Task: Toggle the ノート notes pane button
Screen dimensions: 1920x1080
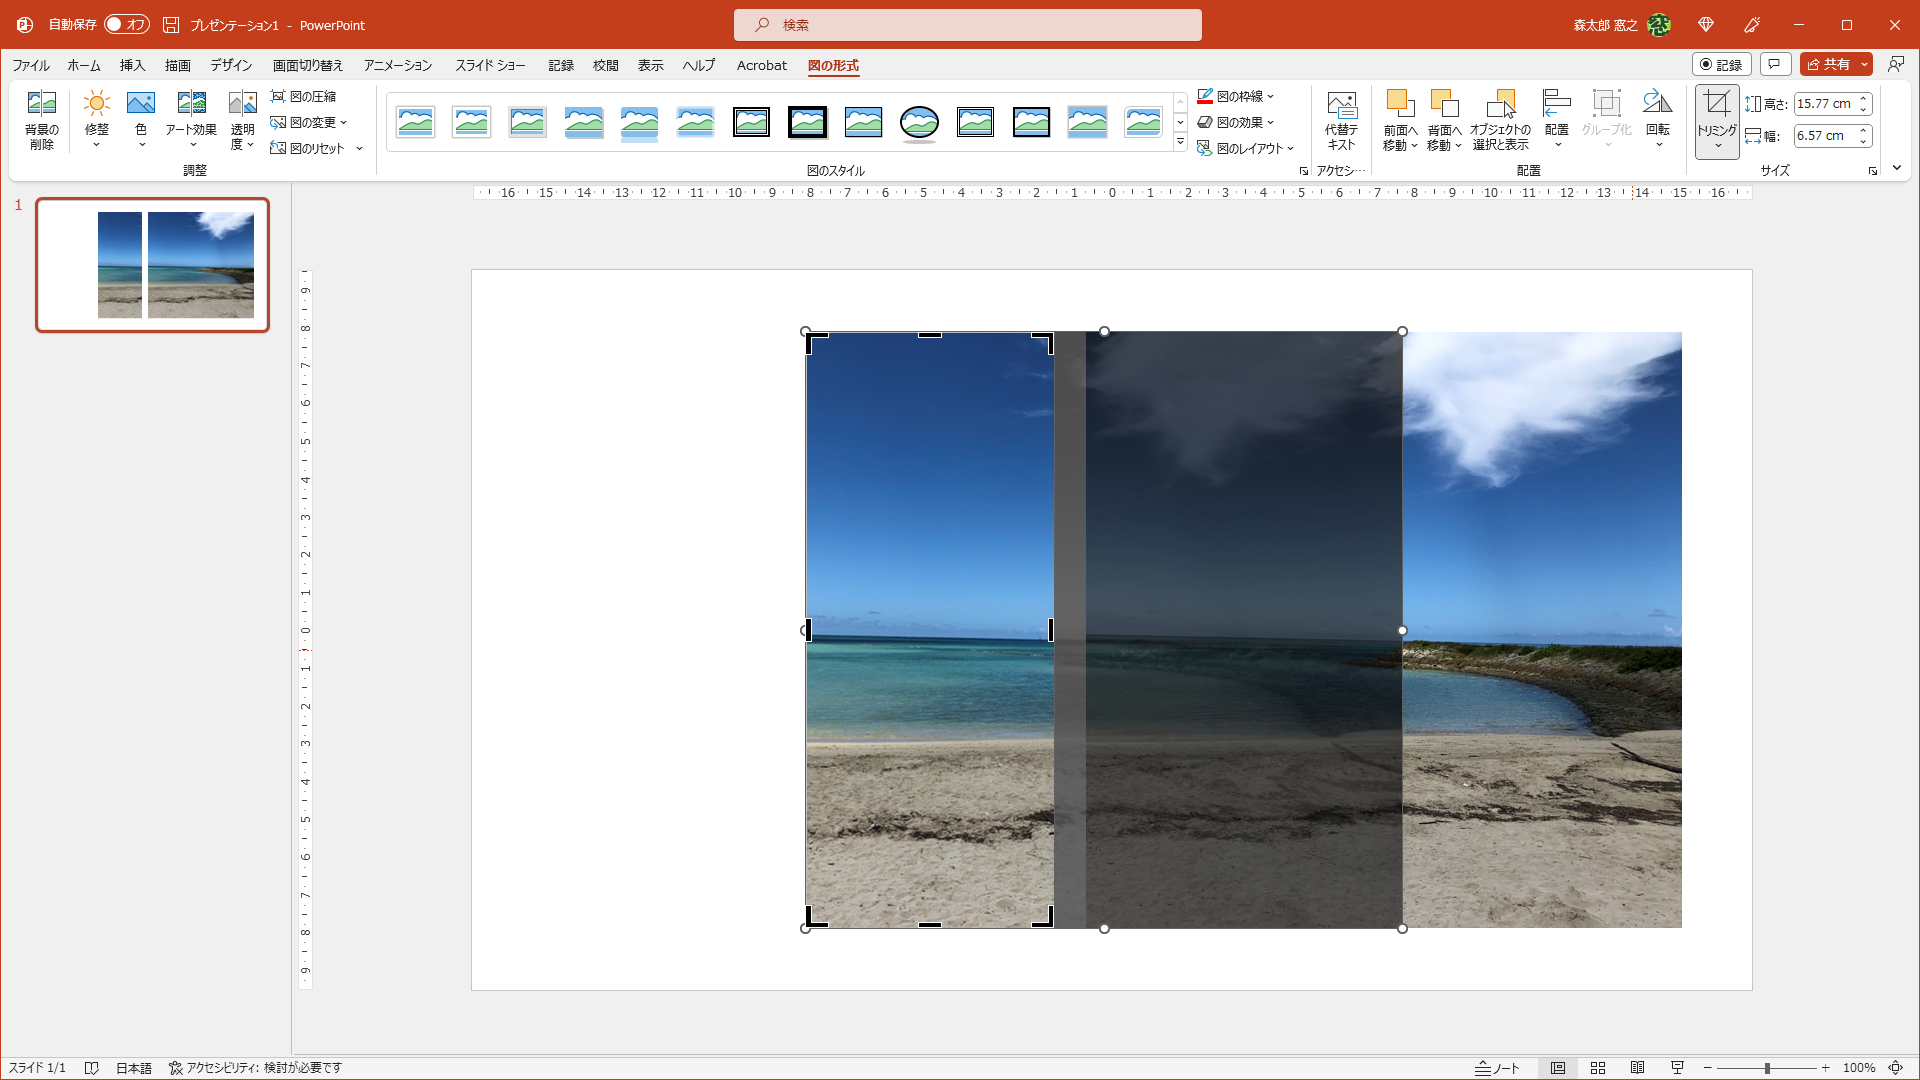Action: click(1498, 1068)
